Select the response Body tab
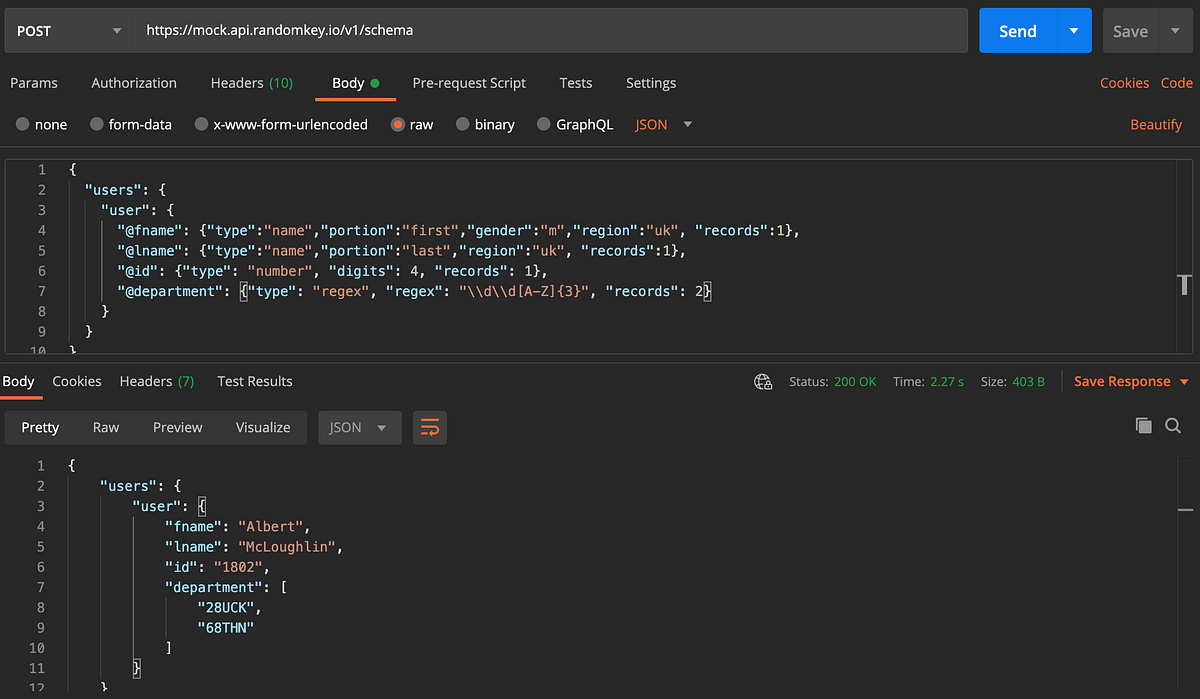 (x=18, y=381)
